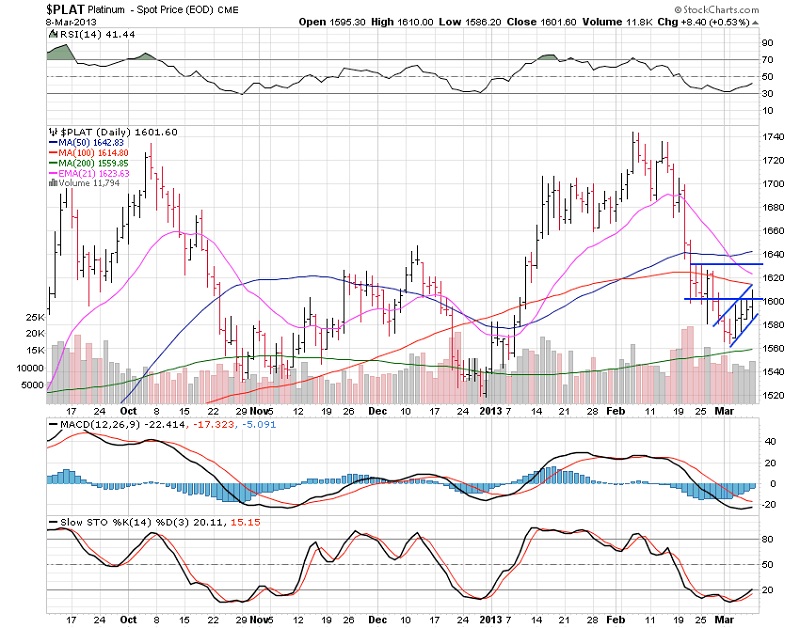Viewport: 800px width, 628px height.
Task: Click the candlestick icon beside $PLAT (Daily)
Action: tap(53, 132)
